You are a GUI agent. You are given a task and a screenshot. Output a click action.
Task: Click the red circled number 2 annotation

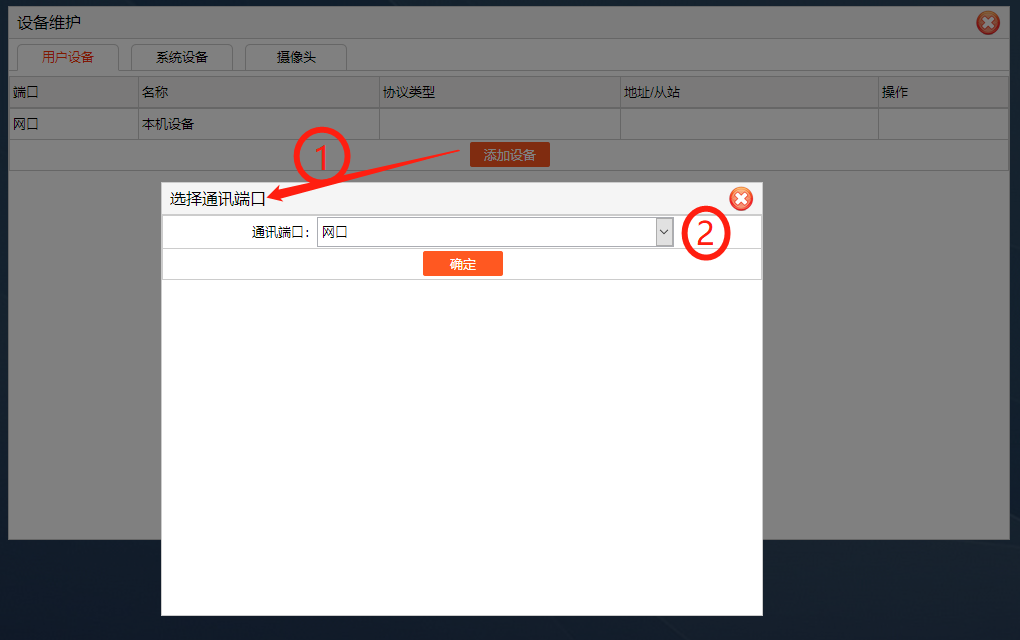pyautogui.click(x=706, y=234)
